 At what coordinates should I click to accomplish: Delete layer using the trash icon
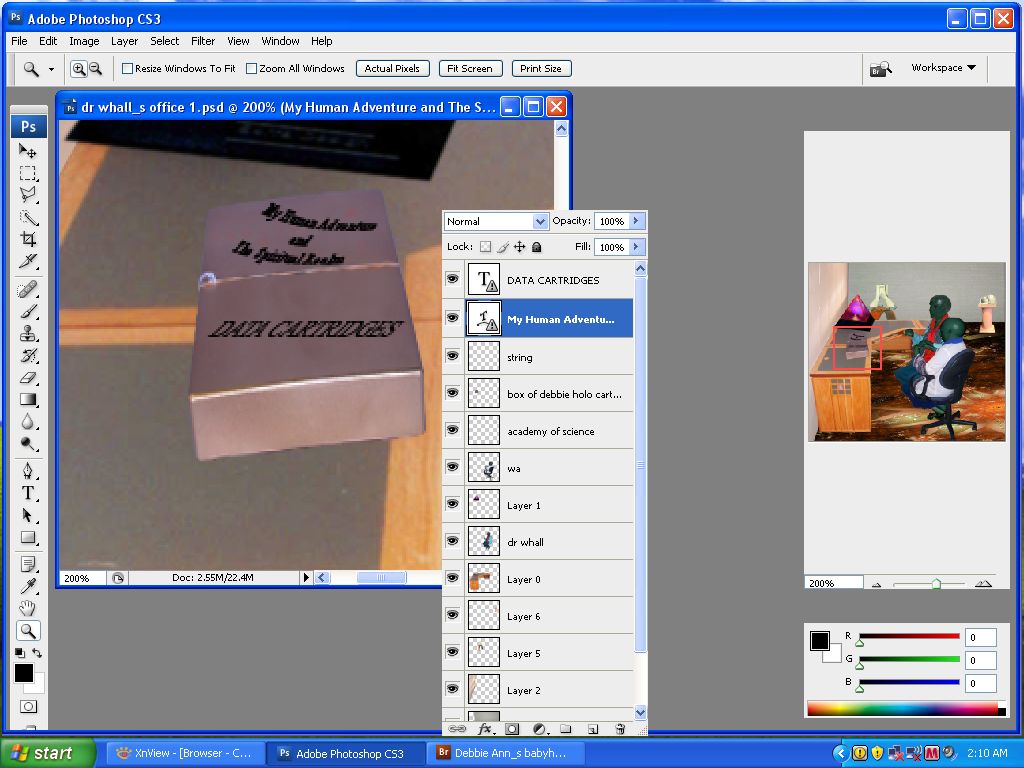620,731
